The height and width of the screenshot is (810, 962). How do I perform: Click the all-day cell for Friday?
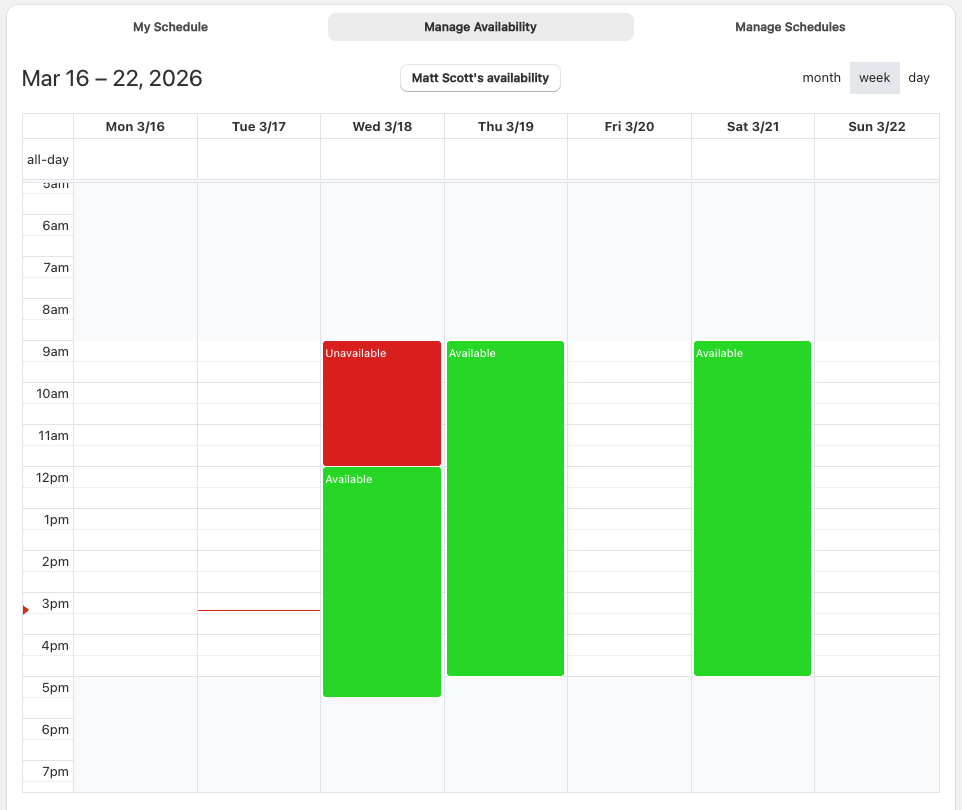click(x=629, y=159)
